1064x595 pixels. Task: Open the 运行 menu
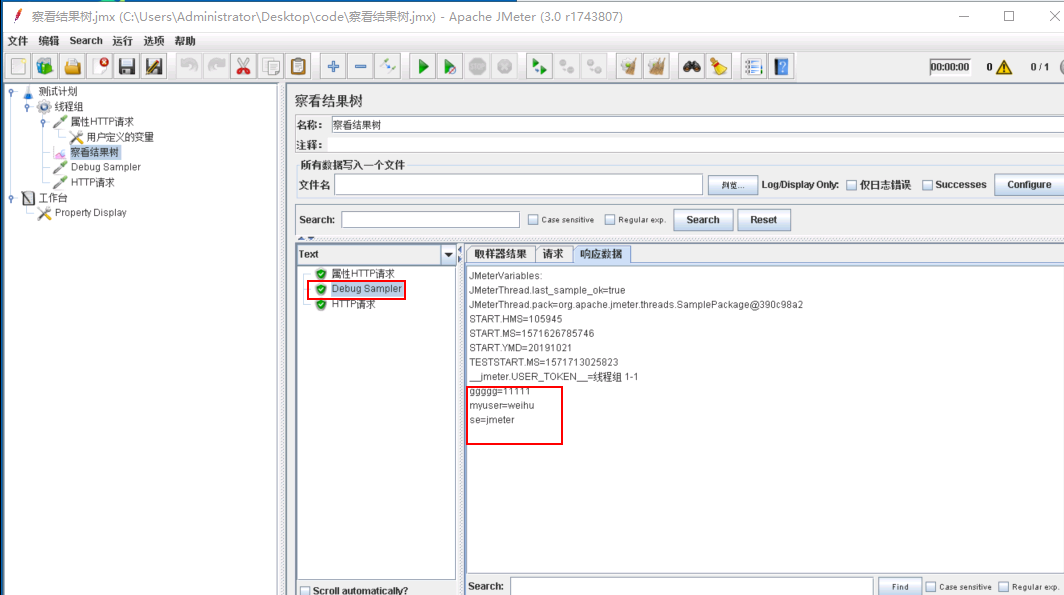click(122, 41)
